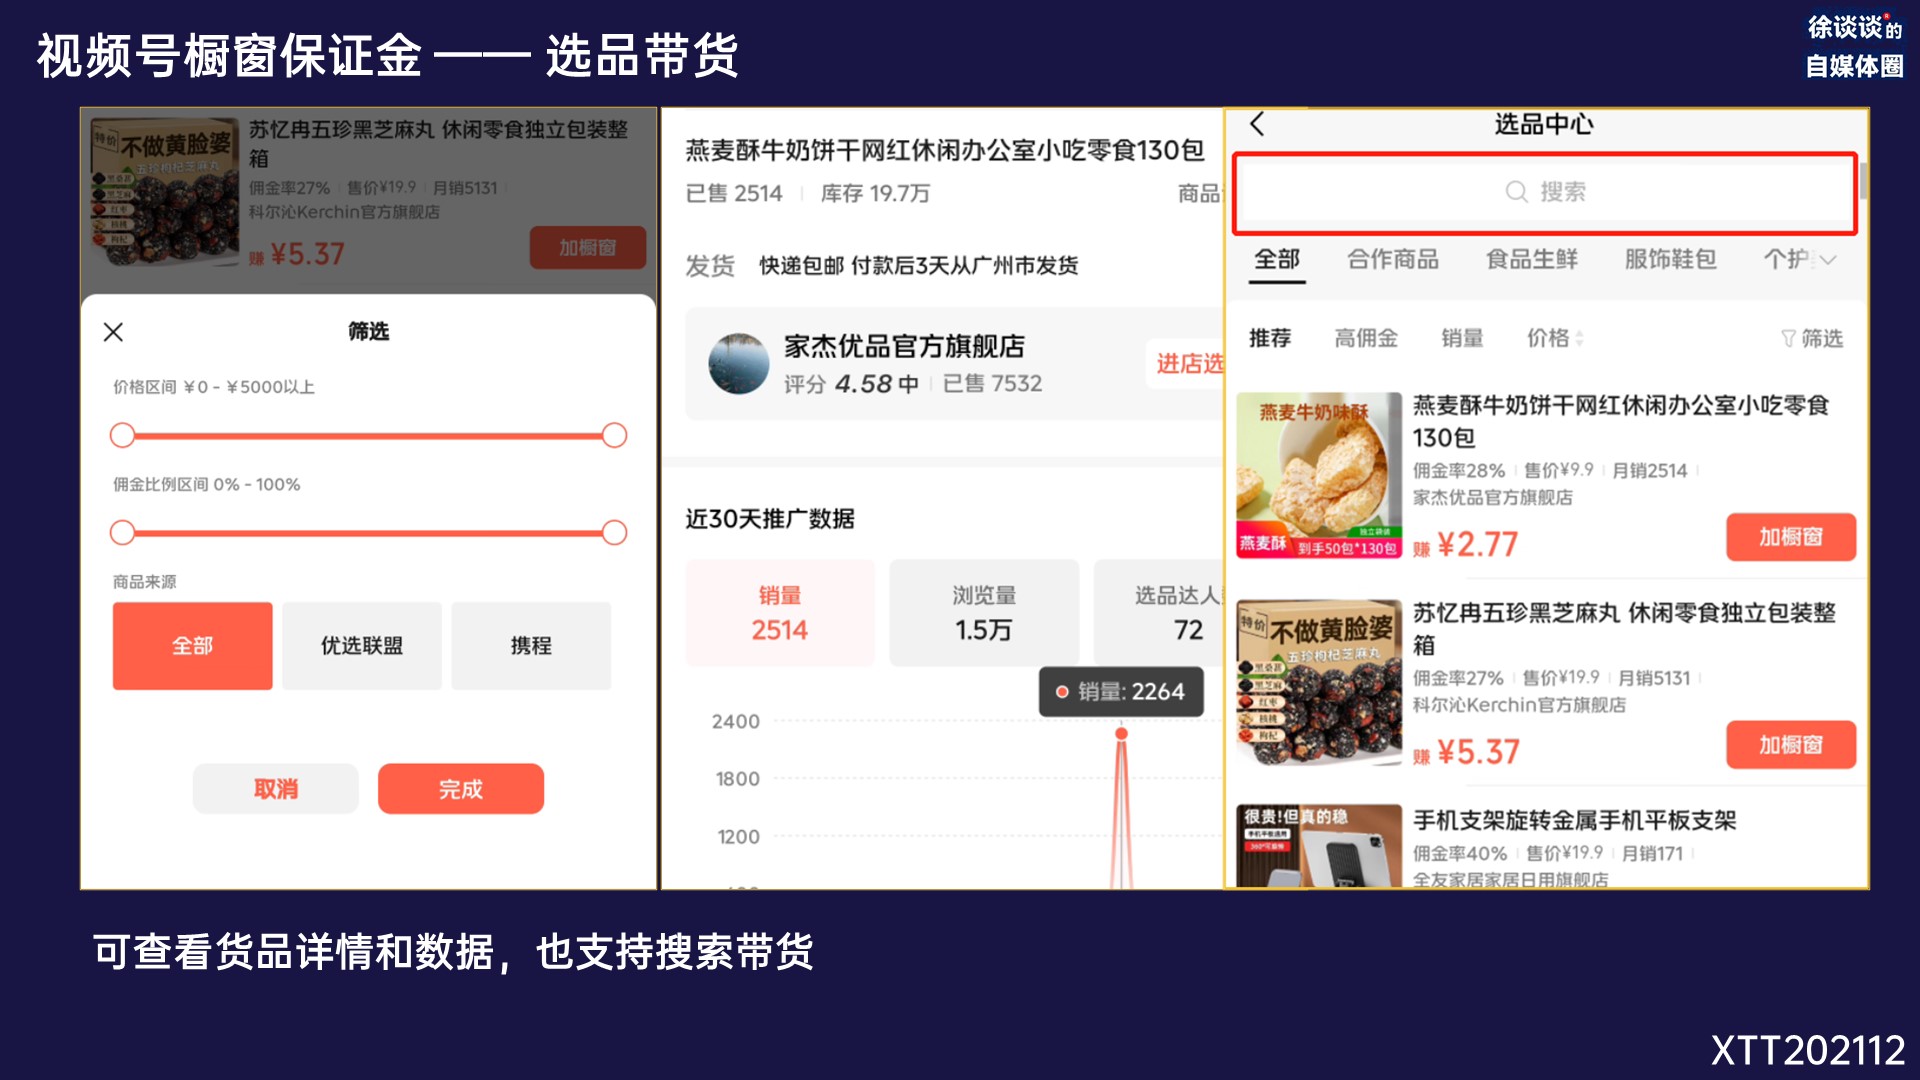
Task: Select 优选联盟 as product source
Action: [361, 646]
